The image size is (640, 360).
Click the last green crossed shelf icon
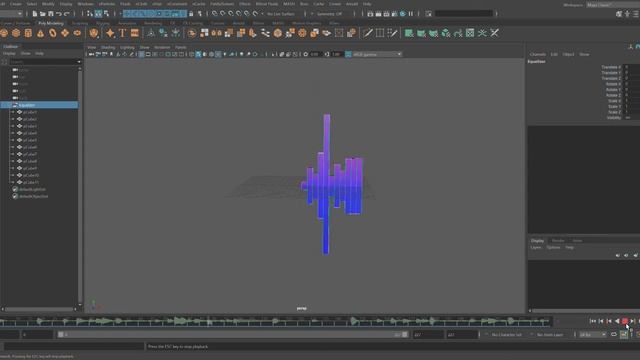tap(495, 33)
